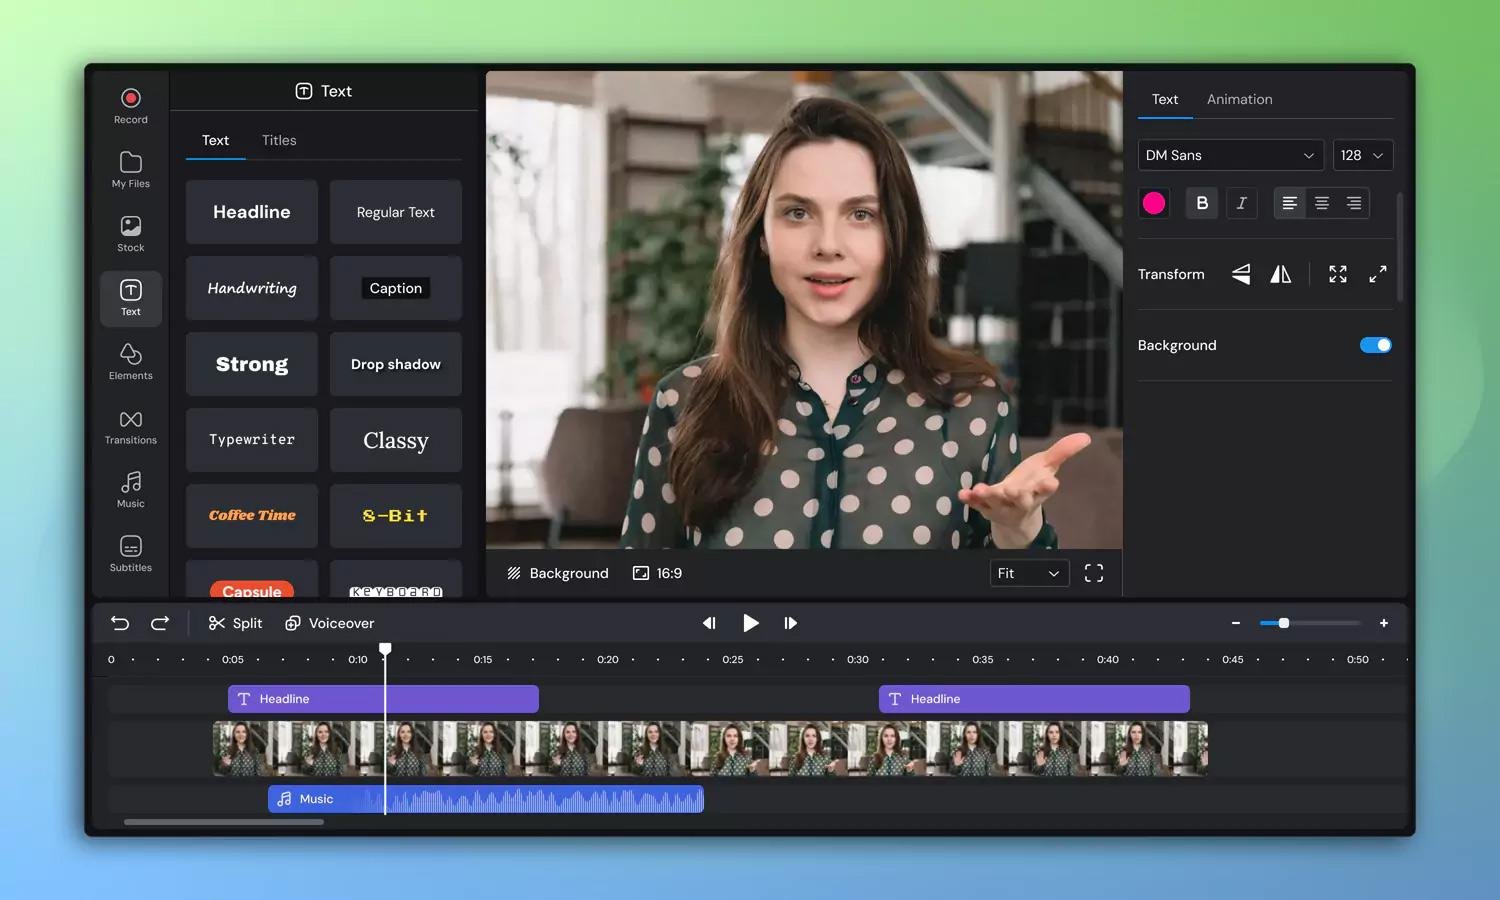Open the pink text color swatch
The image size is (1500, 900).
pos(1154,203)
